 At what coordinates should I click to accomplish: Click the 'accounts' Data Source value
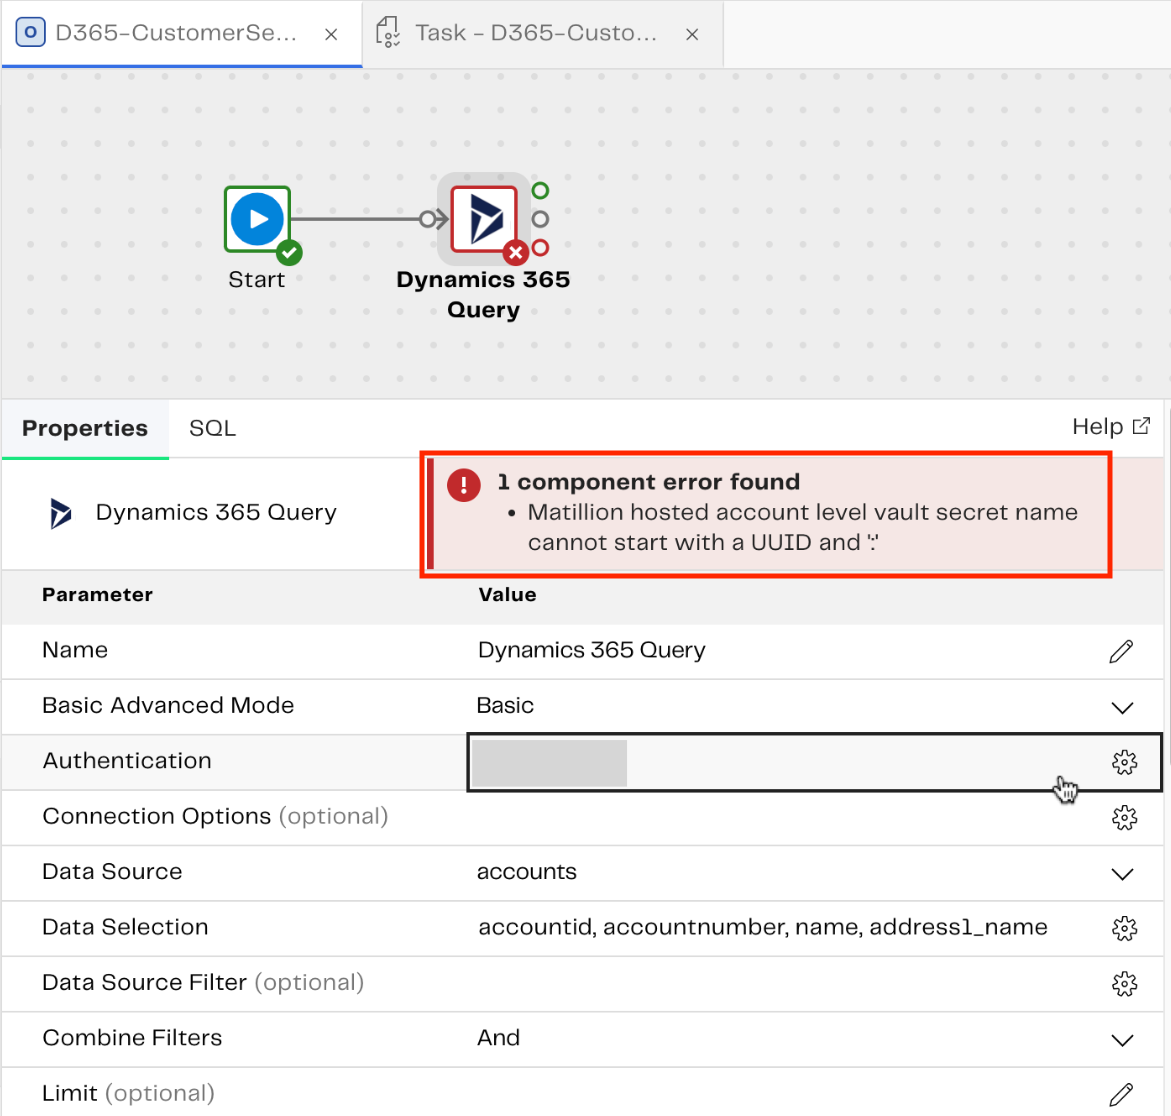pyautogui.click(x=527, y=872)
